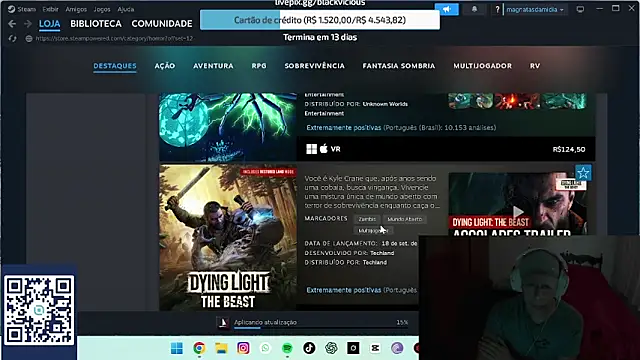Click the Dying Light description text

(x=372, y=192)
